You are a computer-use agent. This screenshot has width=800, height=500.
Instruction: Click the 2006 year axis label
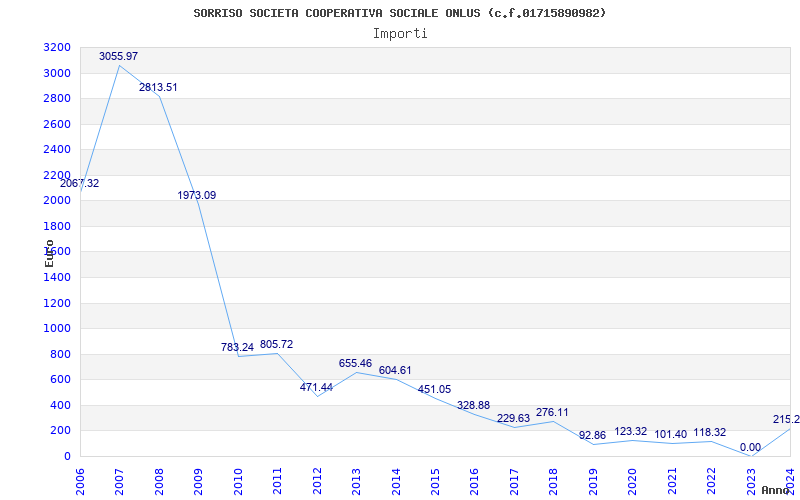coord(80,483)
